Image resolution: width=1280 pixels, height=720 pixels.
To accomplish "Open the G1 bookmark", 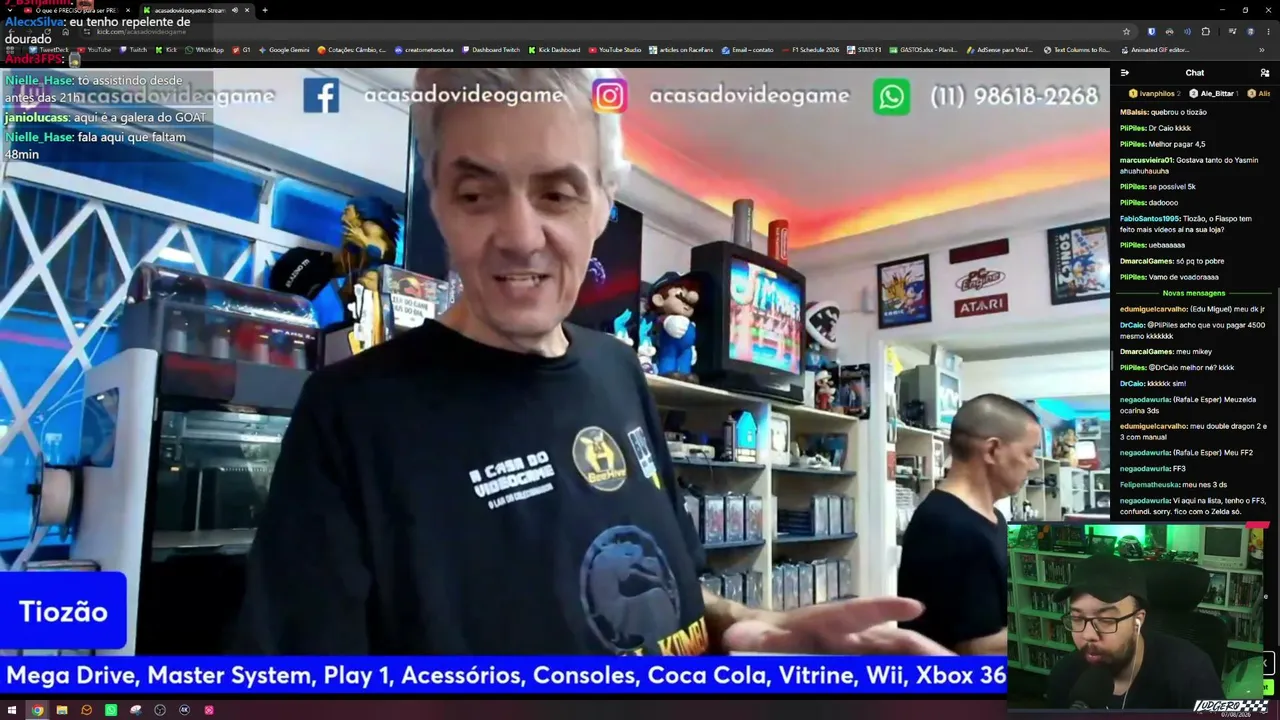I will pyautogui.click(x=242, y=49).
